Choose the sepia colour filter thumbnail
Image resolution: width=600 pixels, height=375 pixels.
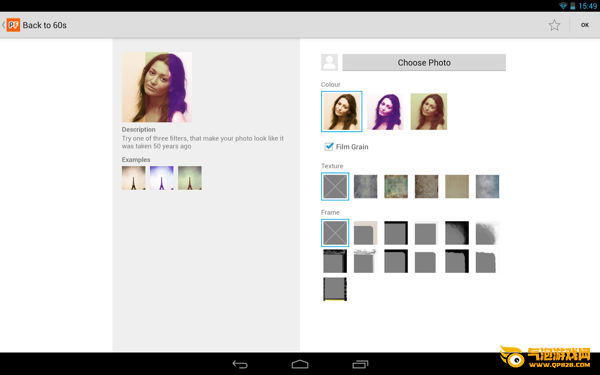coord(342,111)
